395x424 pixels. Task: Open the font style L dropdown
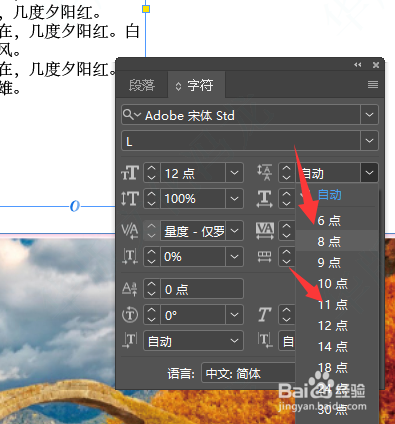[369, 141]
